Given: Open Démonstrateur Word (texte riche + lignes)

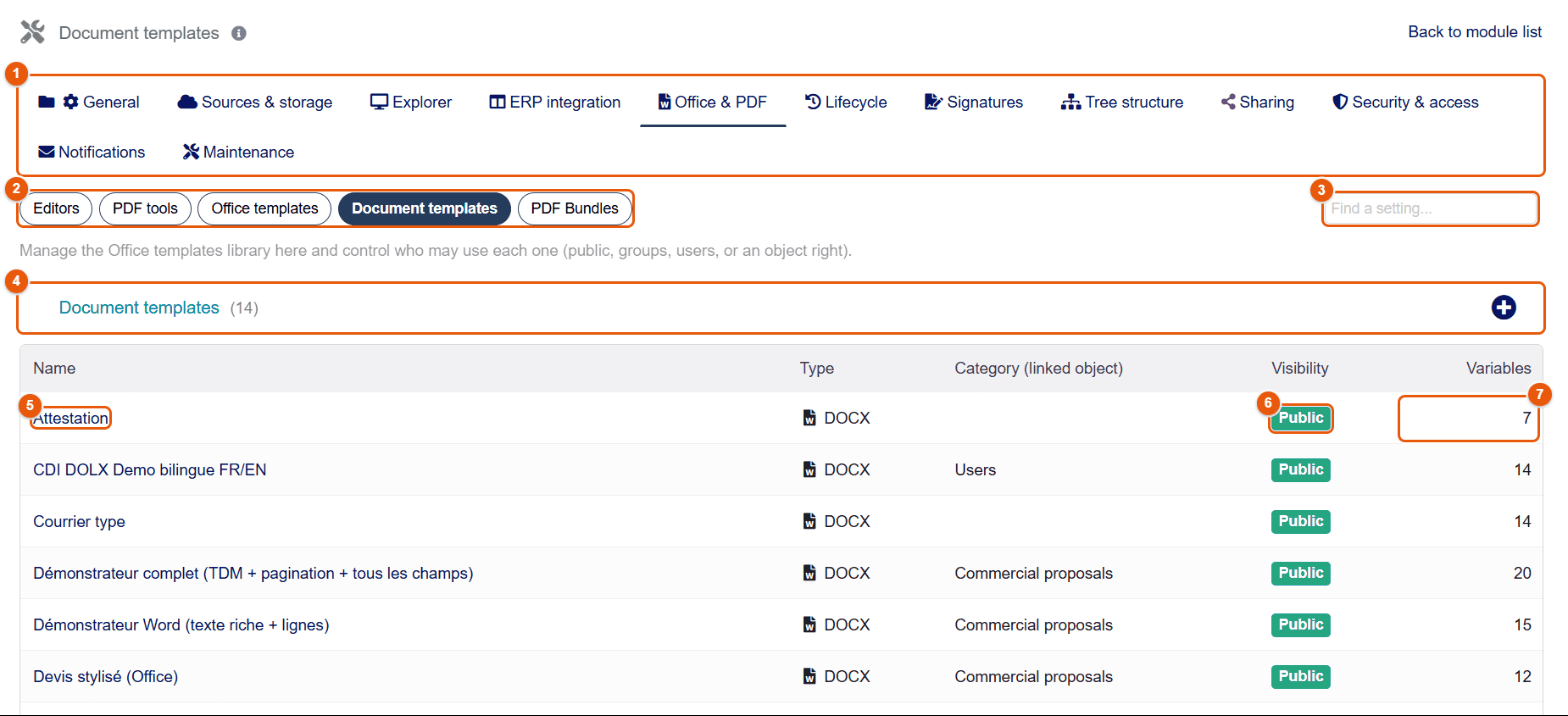Looking at the screenshot, I should tap(181, 625).
